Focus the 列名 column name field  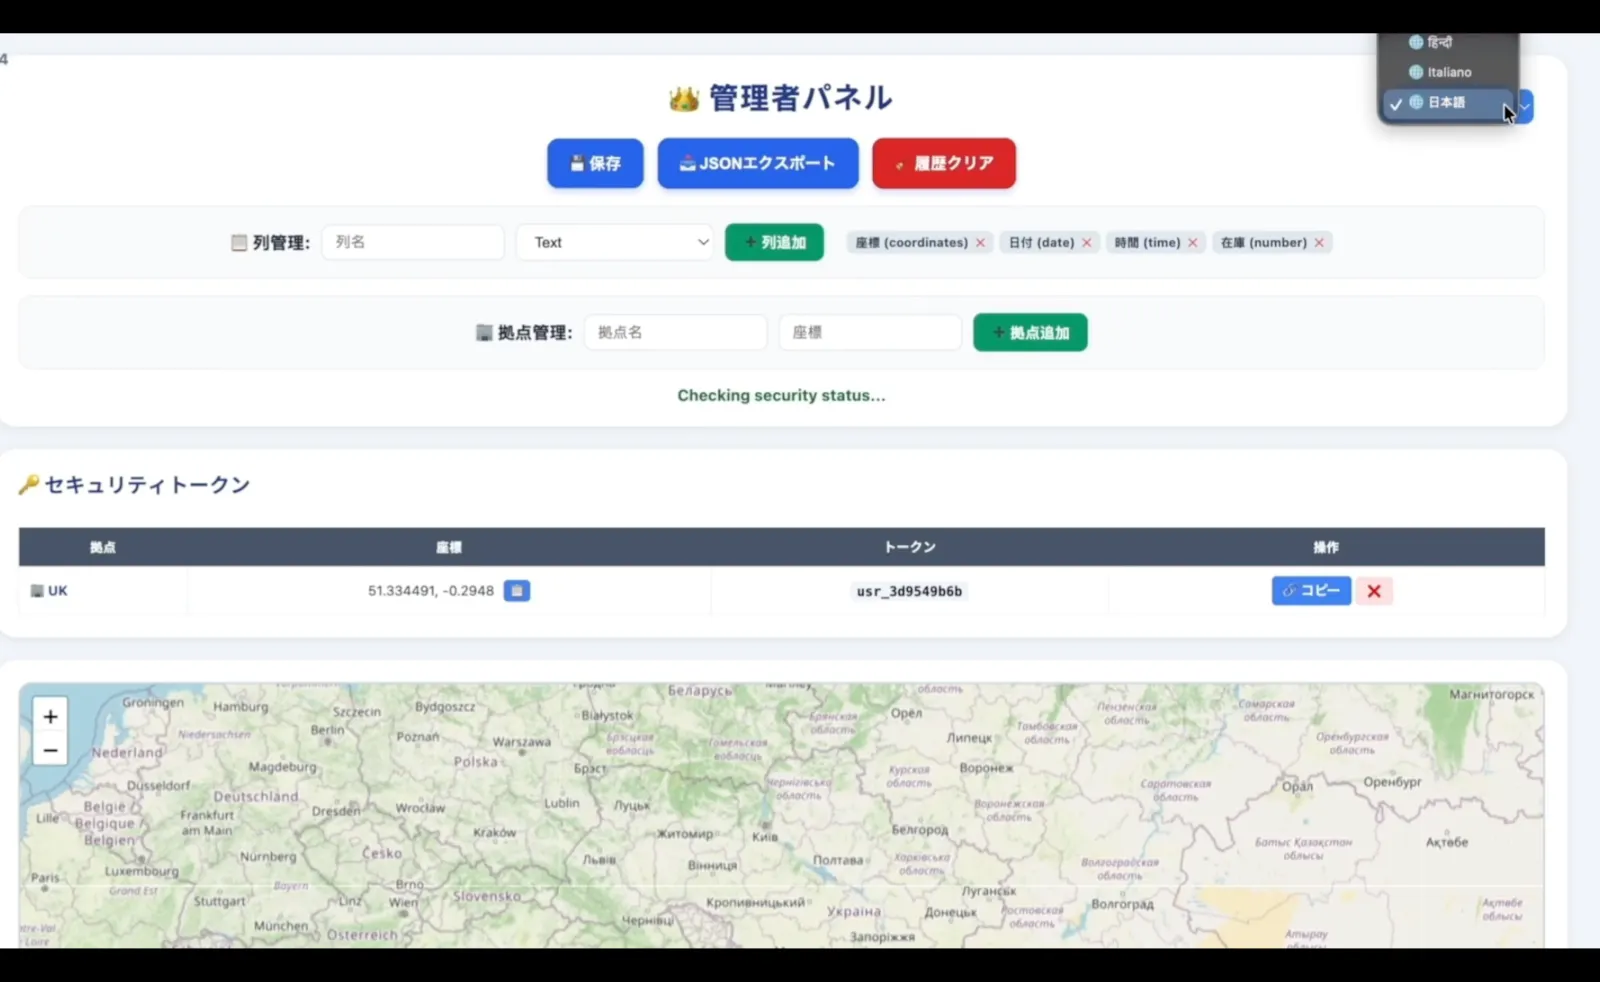coord(413,242)
